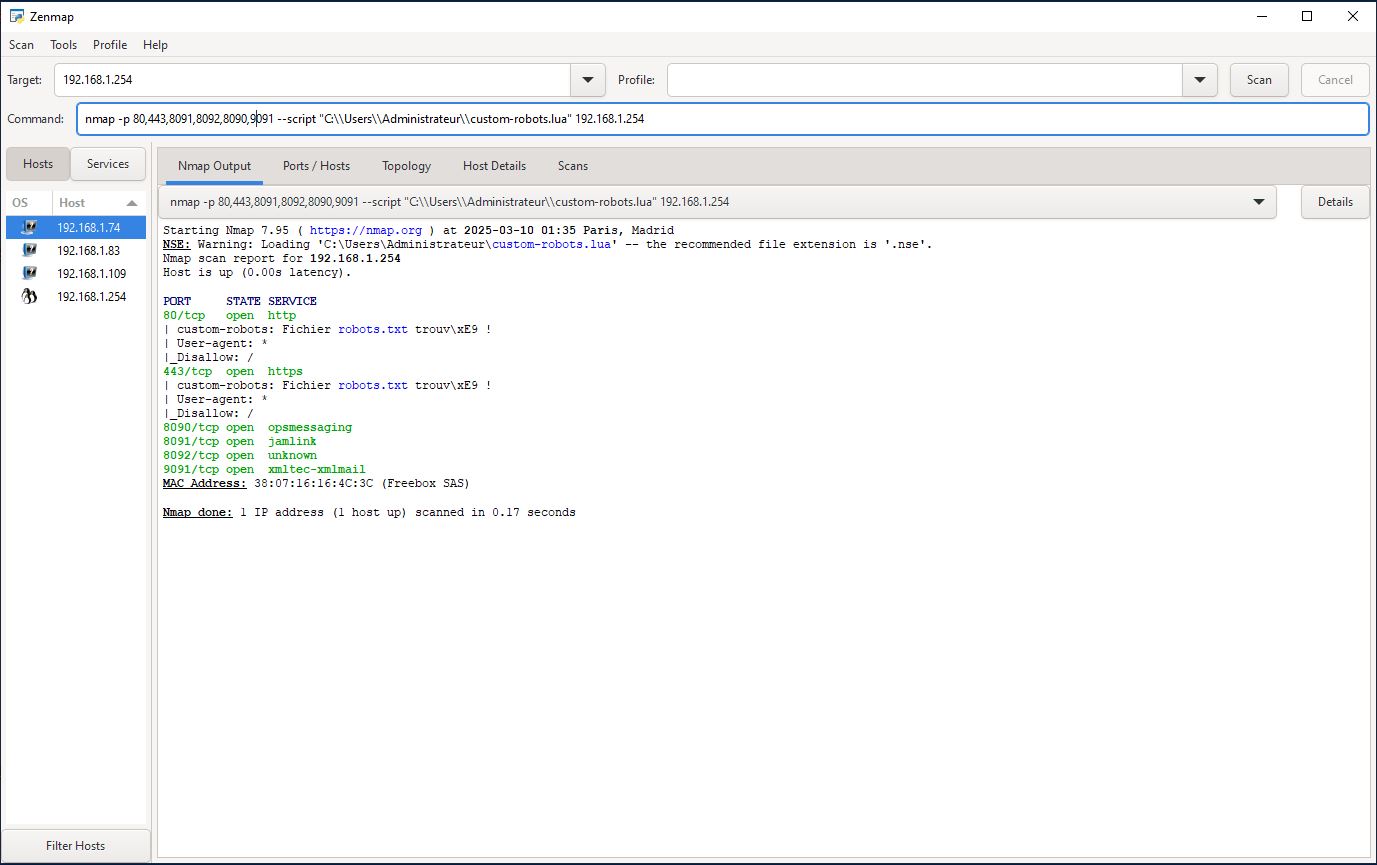Select the Hosts view button
1377x865 pixels.
tap(38, 164)
